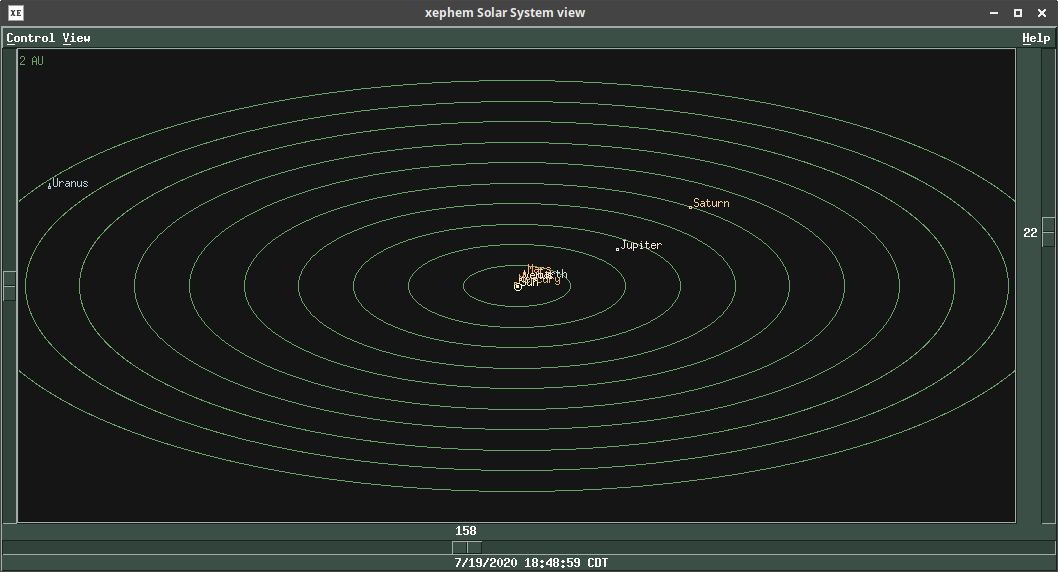Click the date and time status text
Image resolution: width=1058 pixels, height=572 pixels.
[x=531, y=563]
